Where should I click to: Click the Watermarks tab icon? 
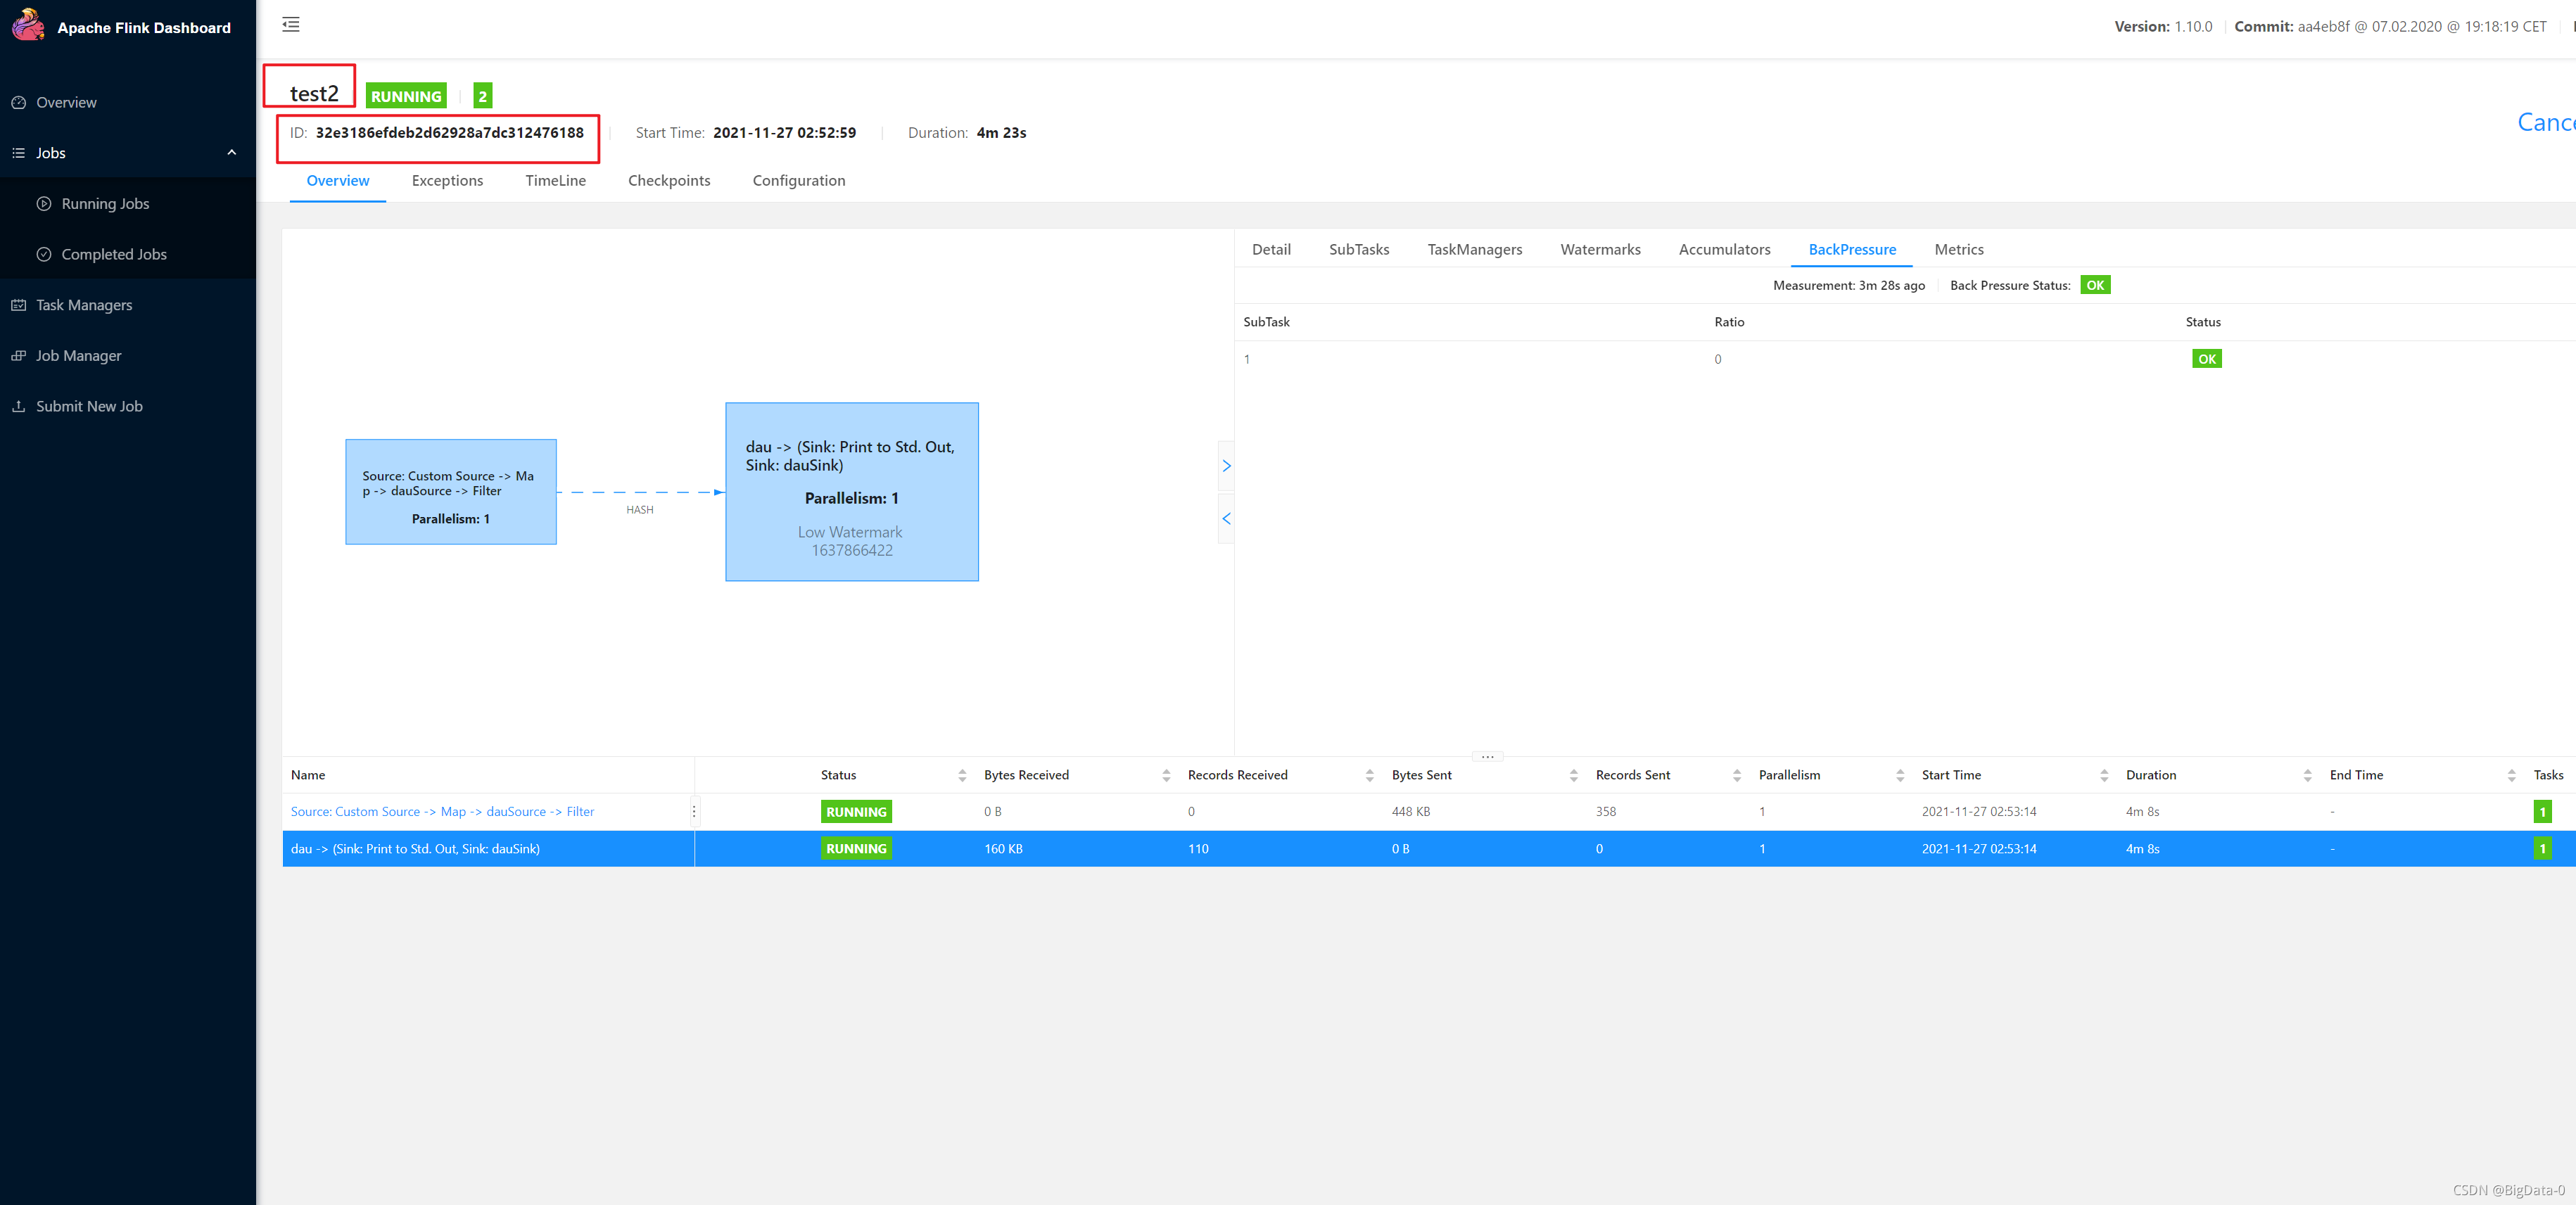click(1600, 248)
